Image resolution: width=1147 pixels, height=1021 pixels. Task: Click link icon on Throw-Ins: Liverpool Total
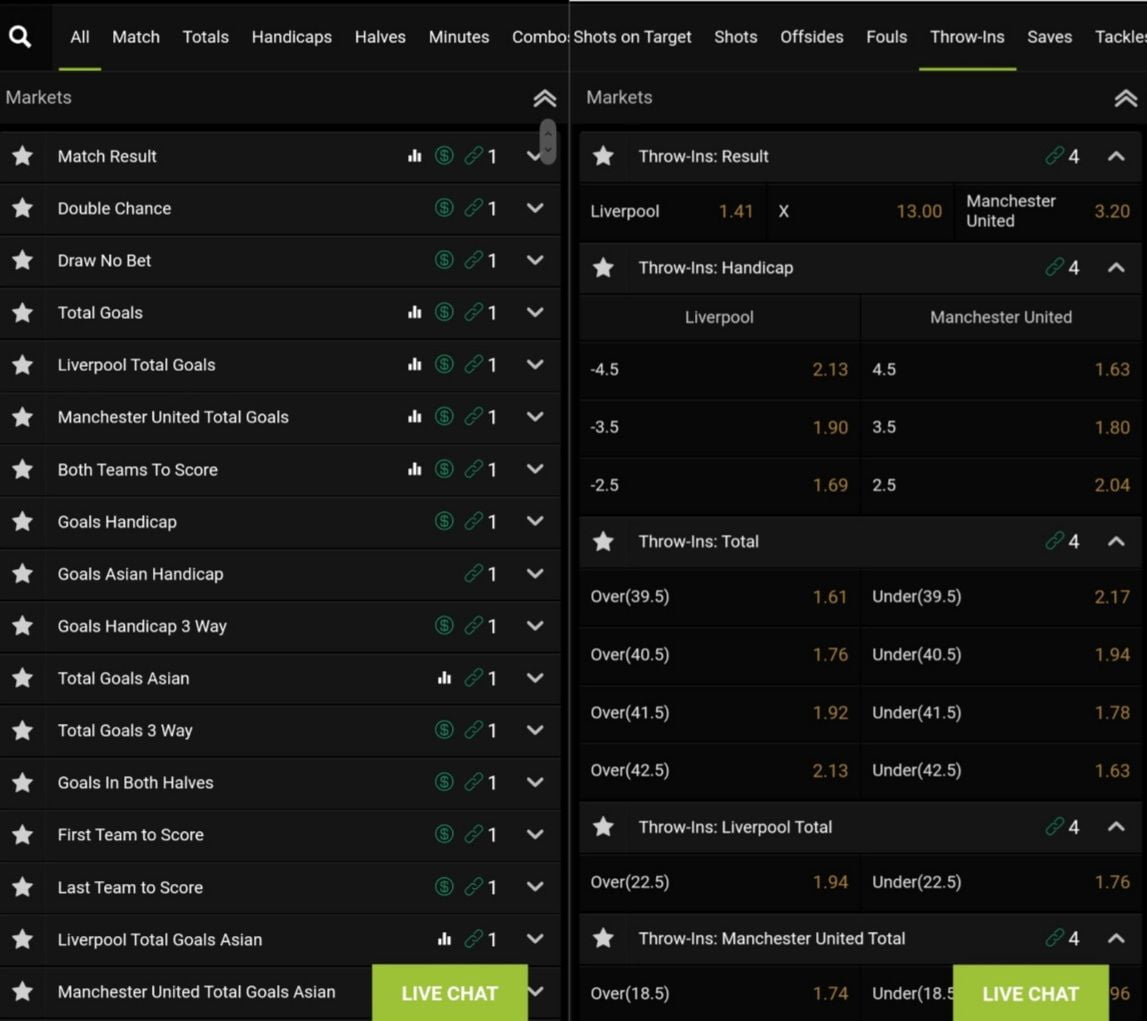tap(1054, 827)
